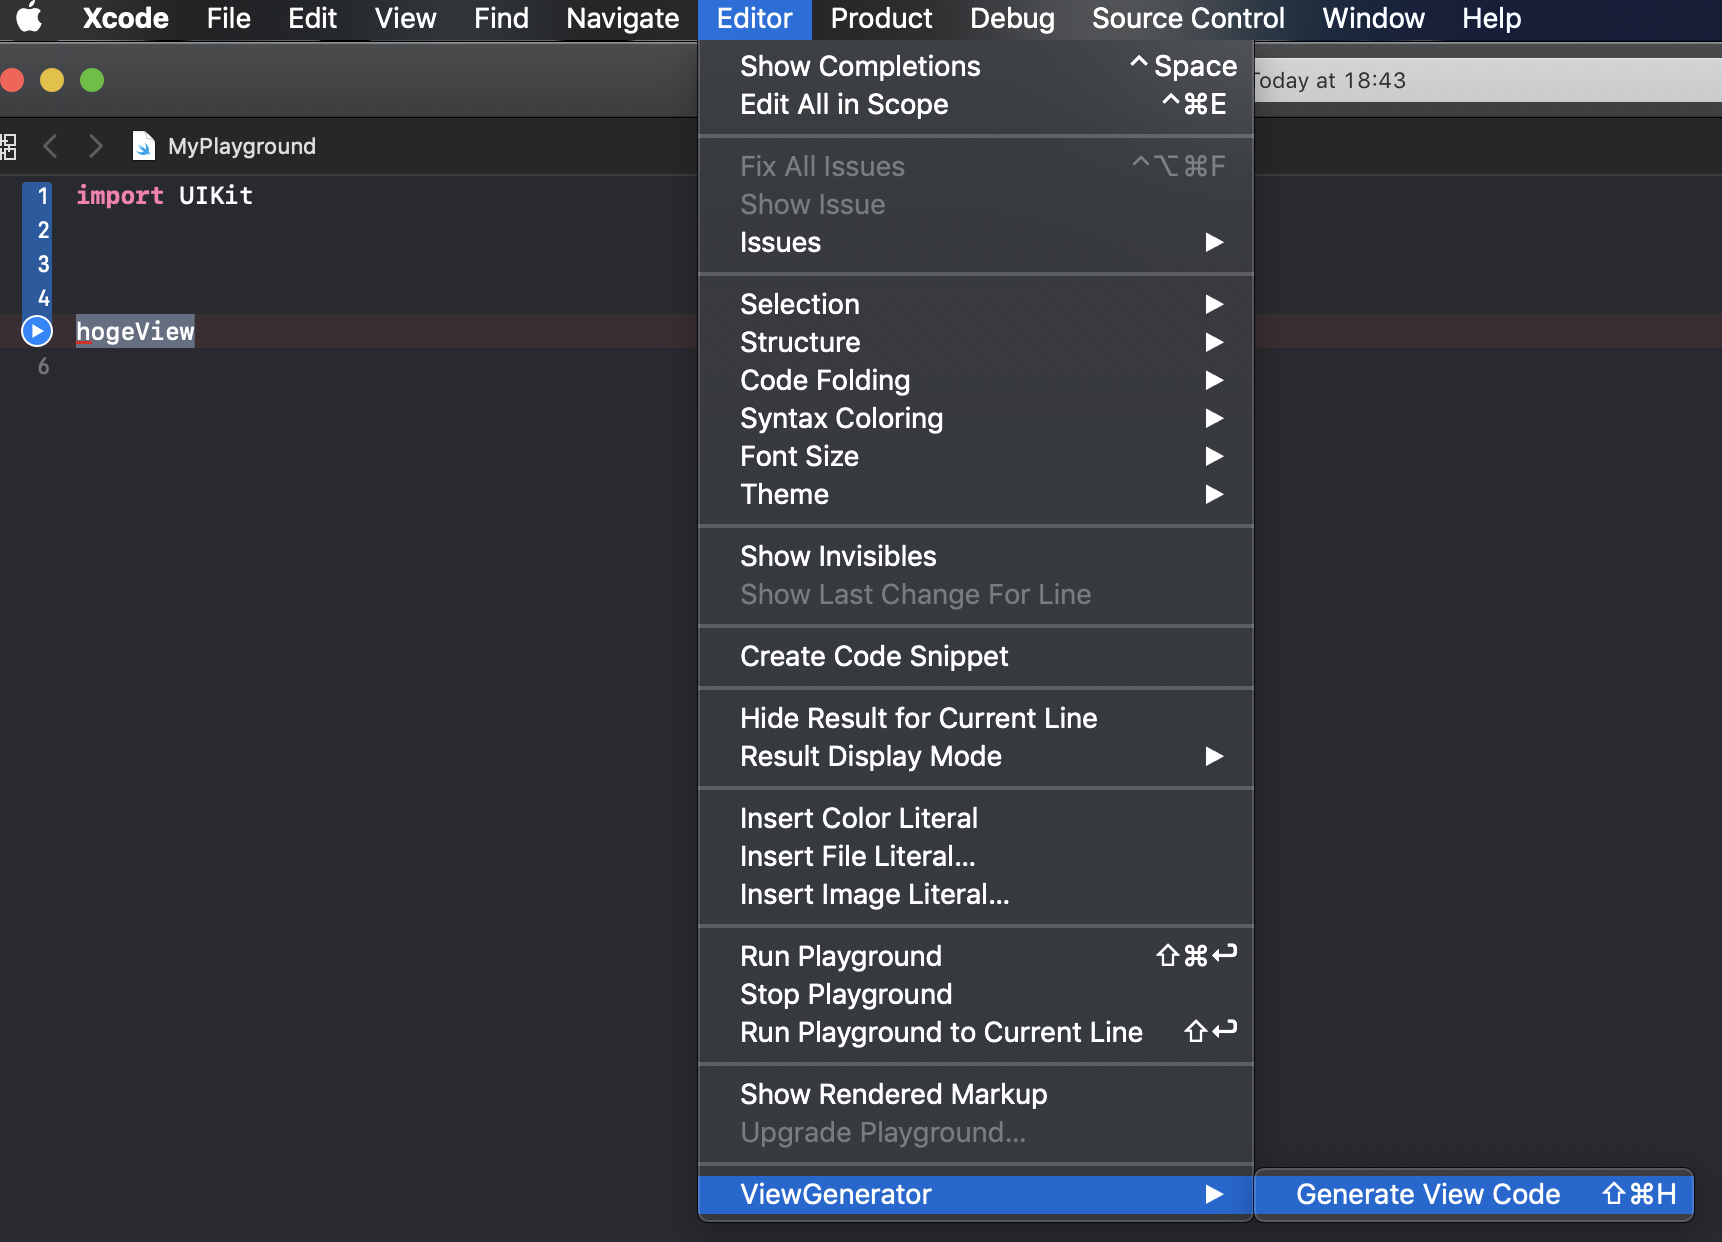
Task: Go back with the left chevron
Action: pyautogui.click(x=50, y=147)
